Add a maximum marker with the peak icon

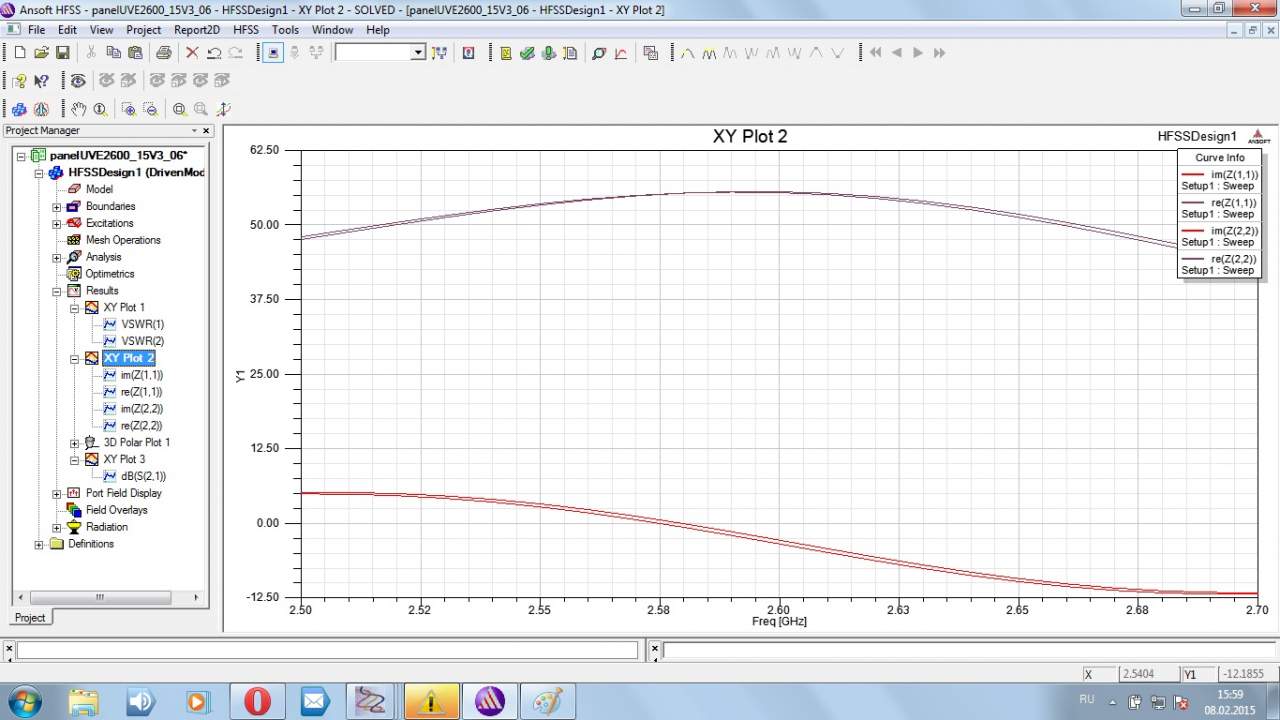point(687,53)
